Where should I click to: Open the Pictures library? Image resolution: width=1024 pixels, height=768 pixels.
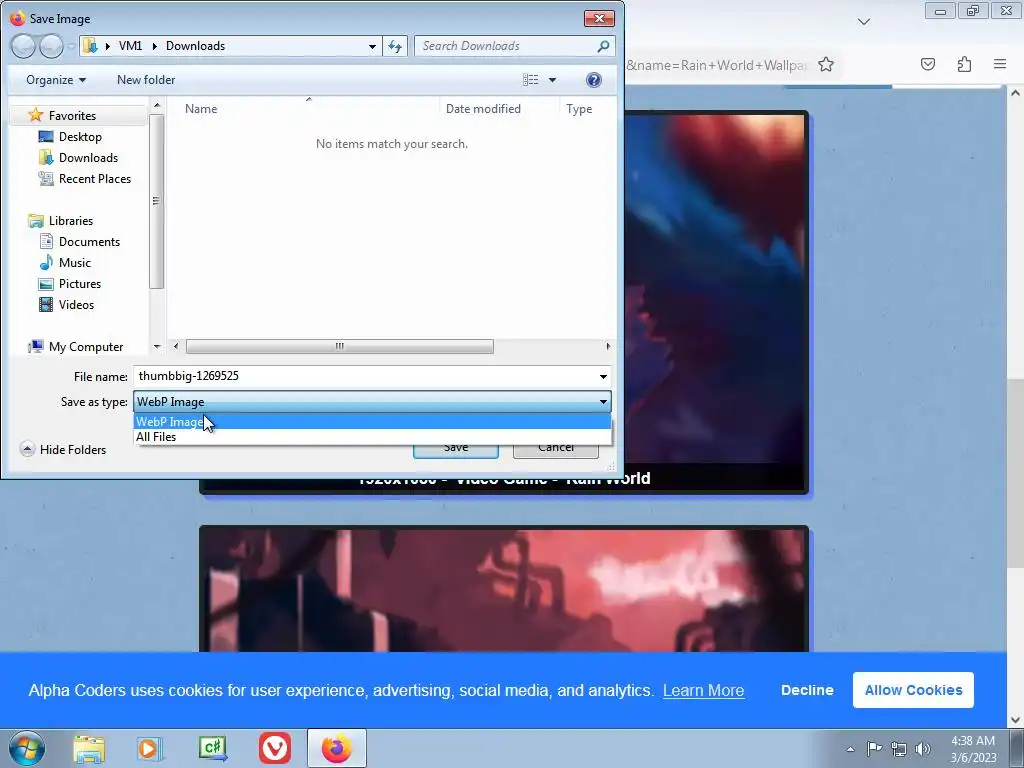point(80,283)
